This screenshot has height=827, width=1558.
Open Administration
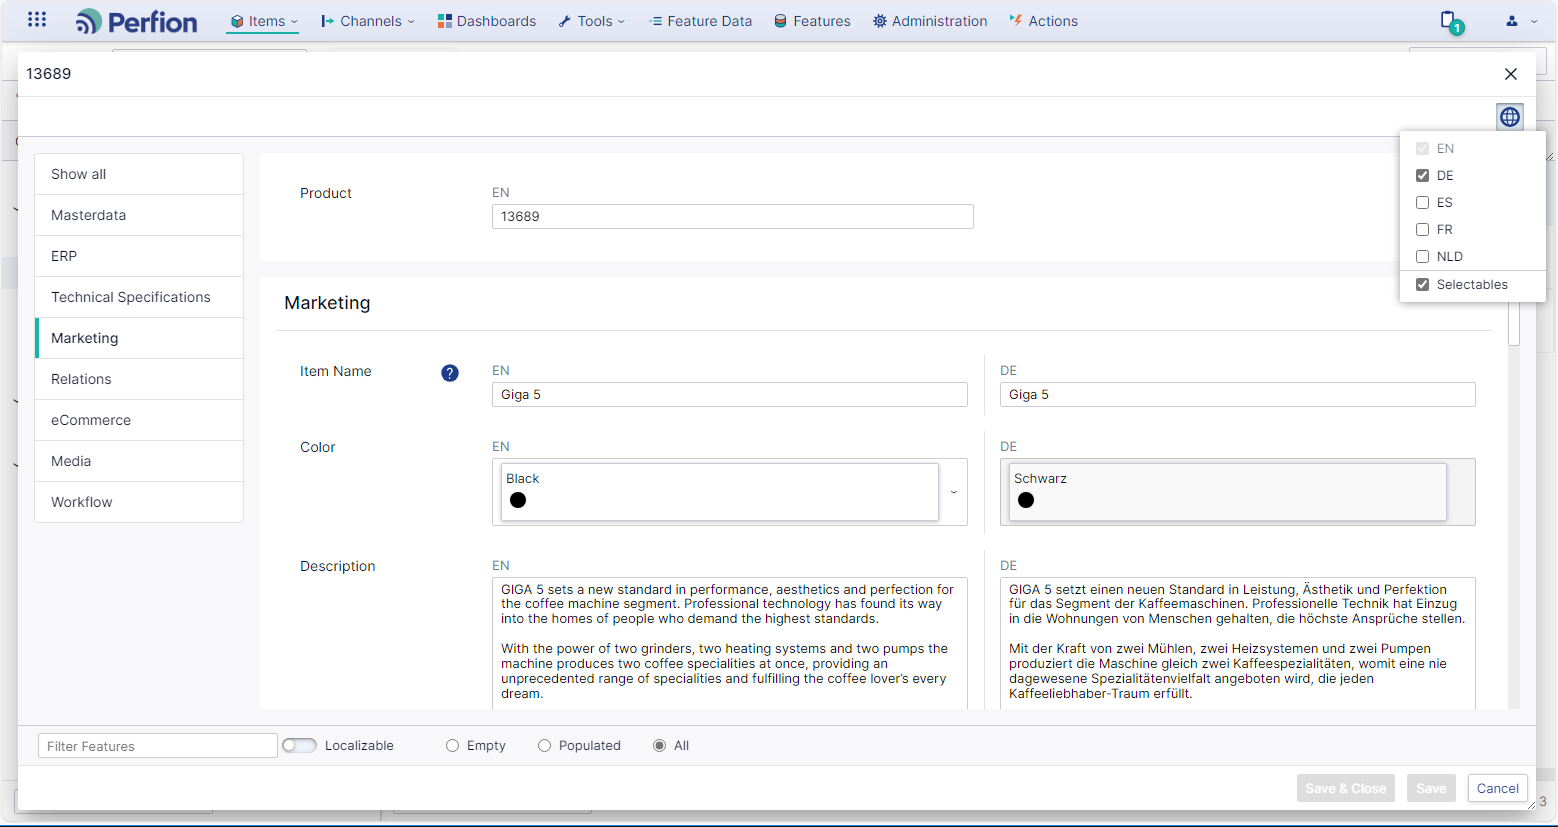tap(930, 21)
